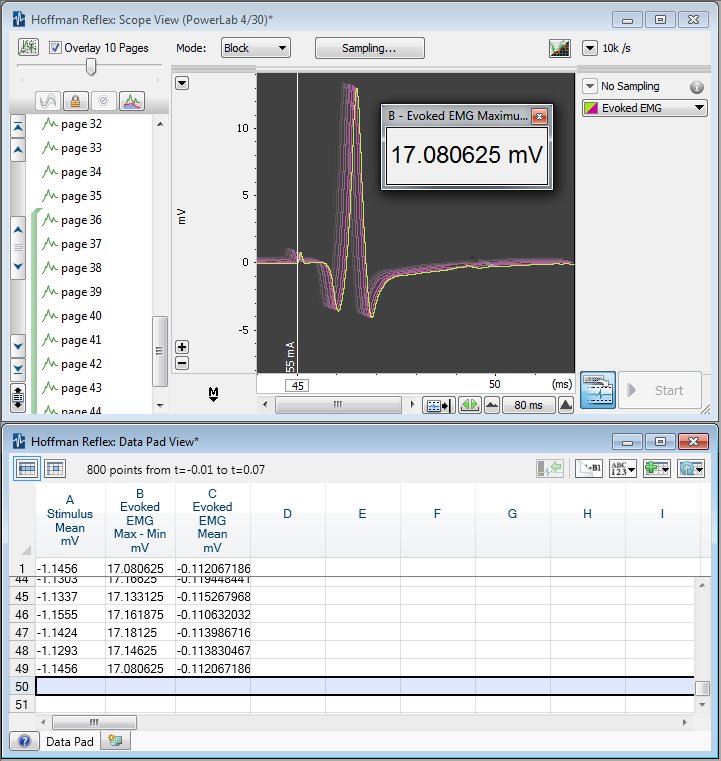721x761 pixels.
Task: Click the 80 ms time-width button
Action: point(529,405)
